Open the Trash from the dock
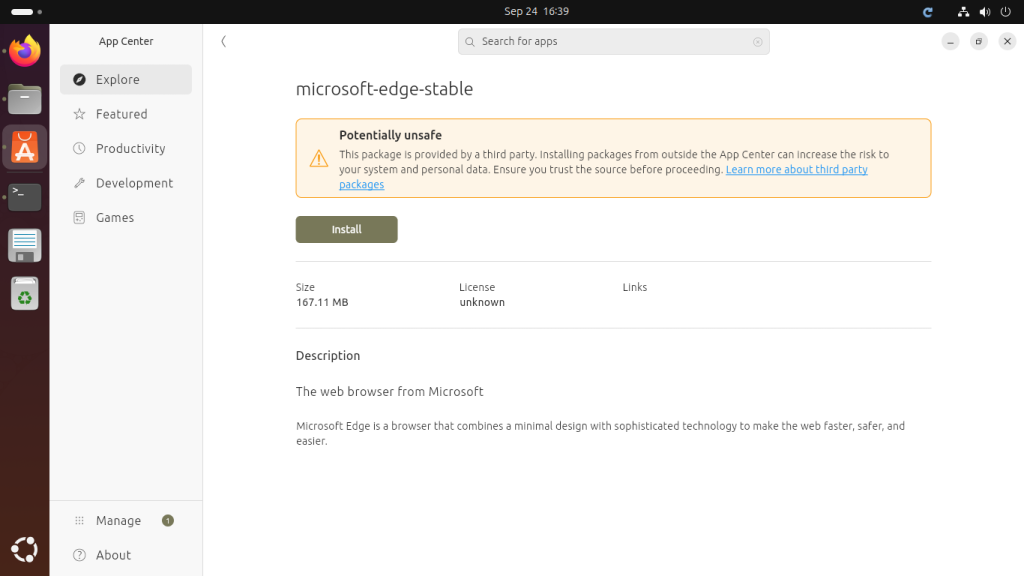This screenshot has width=1024, height=576. pyautogui.click(x=25, y=294)
